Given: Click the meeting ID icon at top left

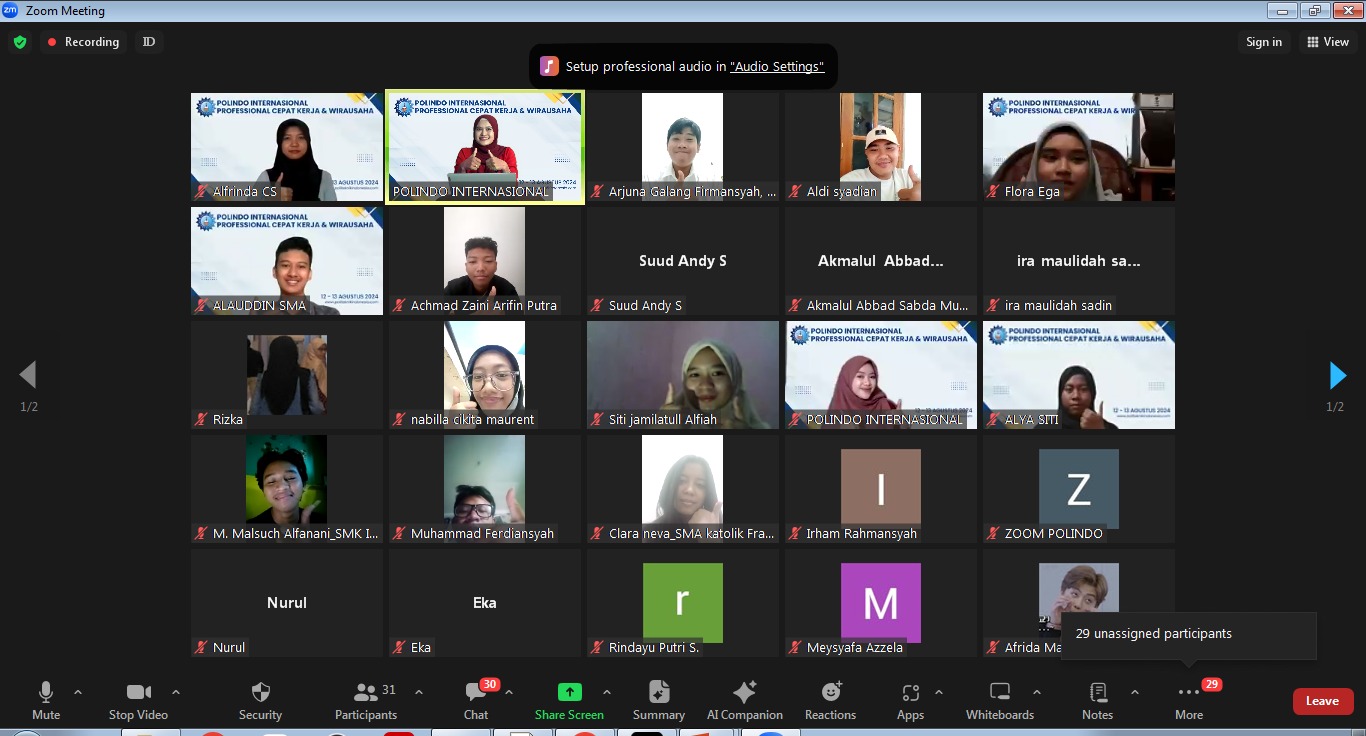Looking at the screenshot, I should 149,42.
